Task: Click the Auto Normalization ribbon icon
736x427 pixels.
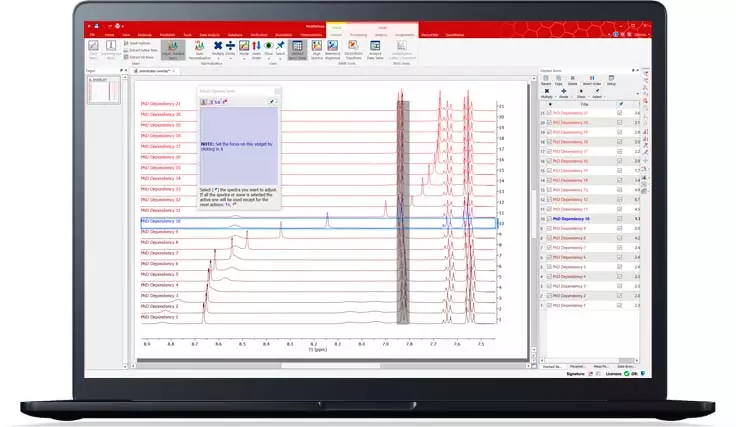Action: tap(199, 46)
